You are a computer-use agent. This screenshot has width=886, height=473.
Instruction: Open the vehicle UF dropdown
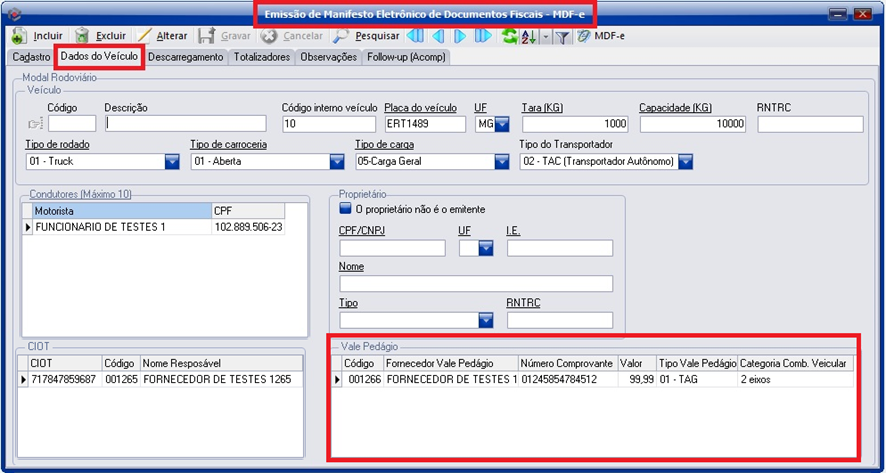[x=502, y=124]
